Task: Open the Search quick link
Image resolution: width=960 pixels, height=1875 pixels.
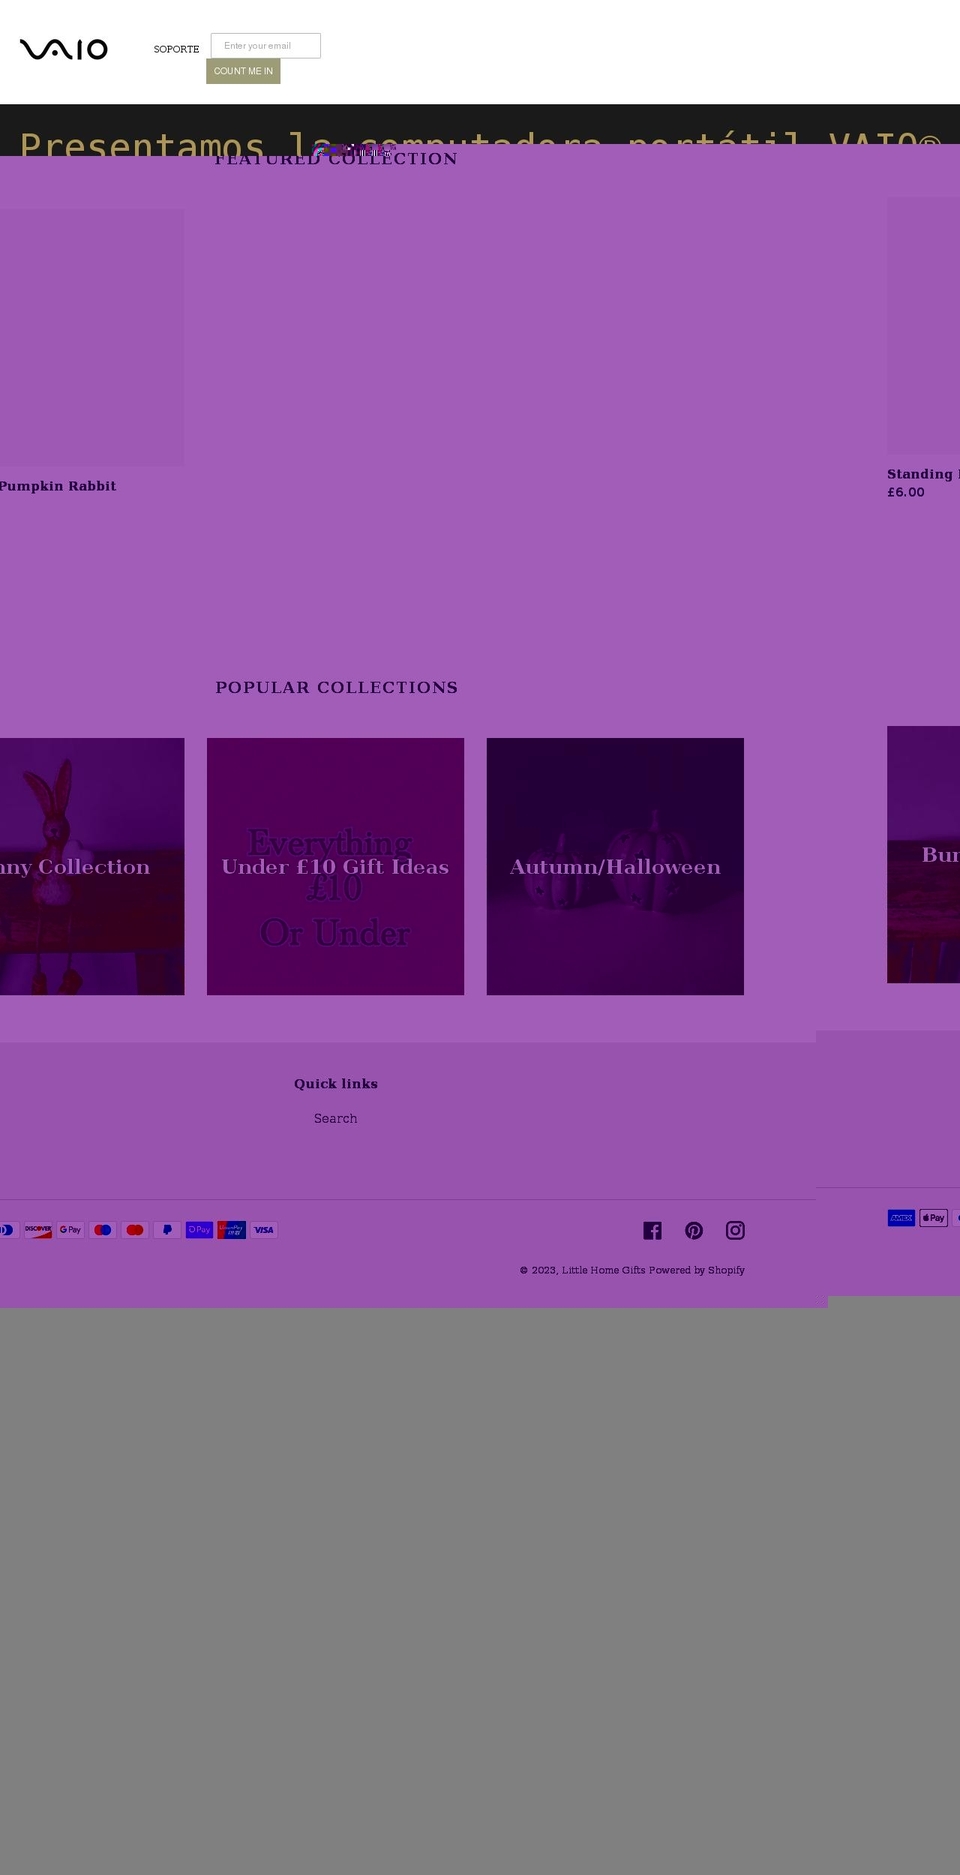Action: click(x=335, y=1118)
